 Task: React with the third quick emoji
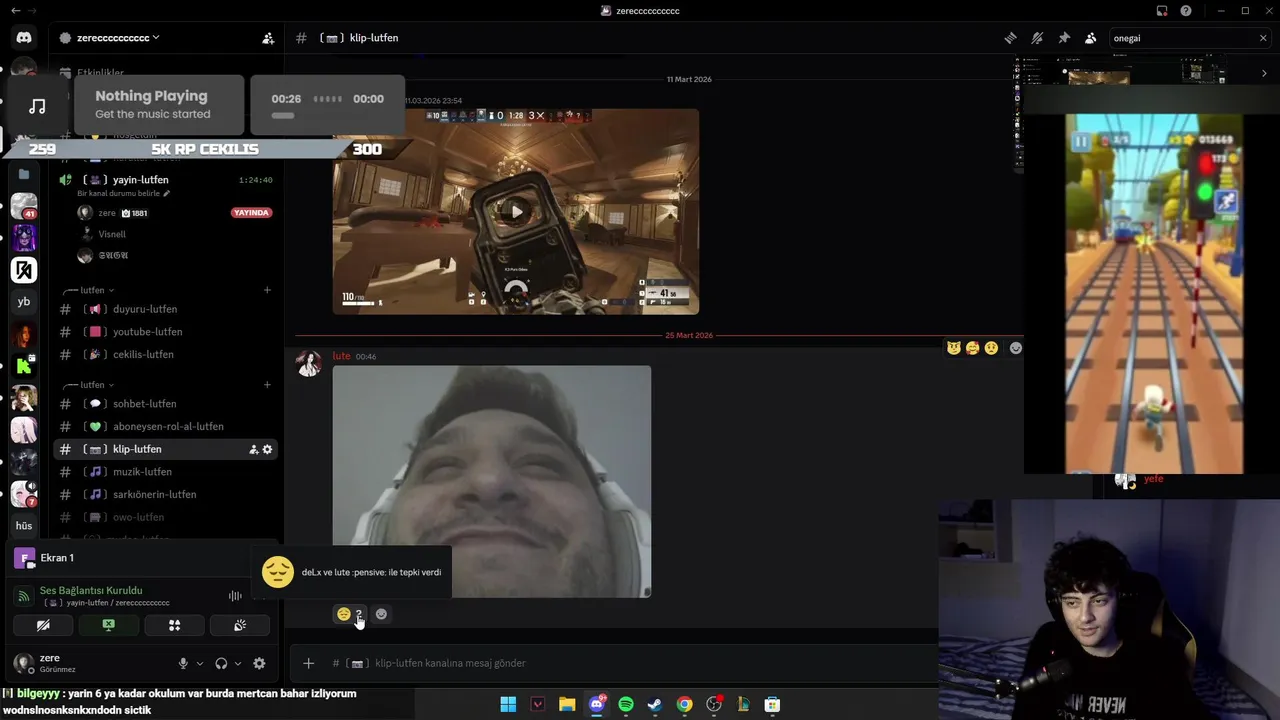991,348
